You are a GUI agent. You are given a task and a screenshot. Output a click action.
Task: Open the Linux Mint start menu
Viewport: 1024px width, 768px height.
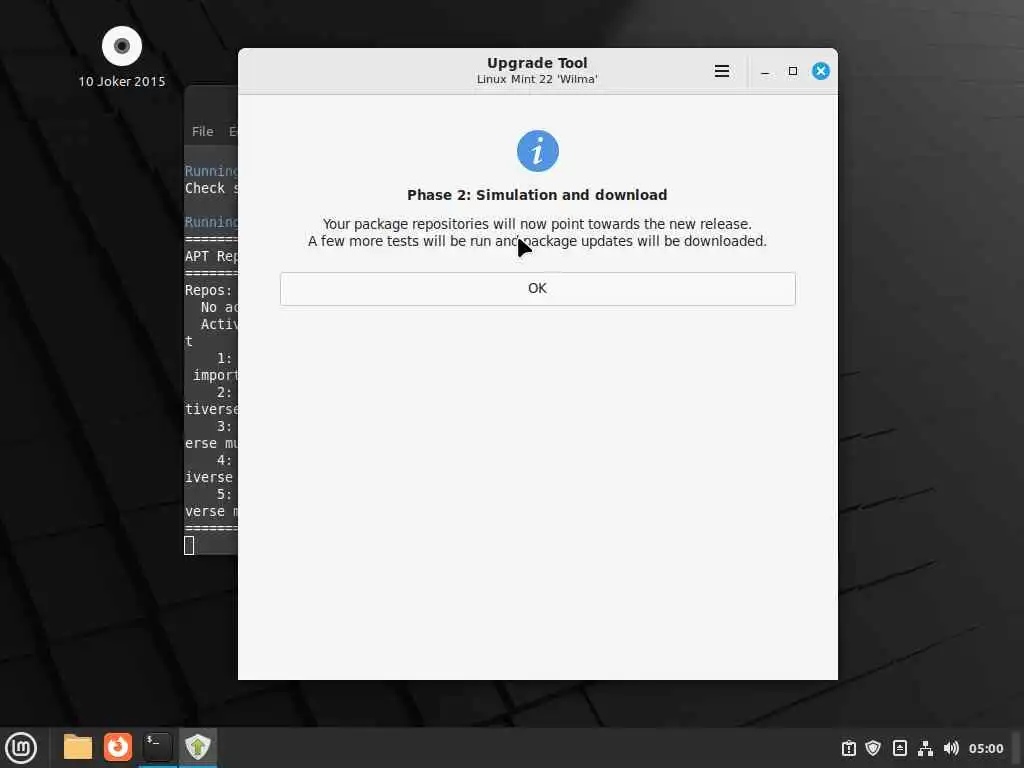tap(21, 747)
